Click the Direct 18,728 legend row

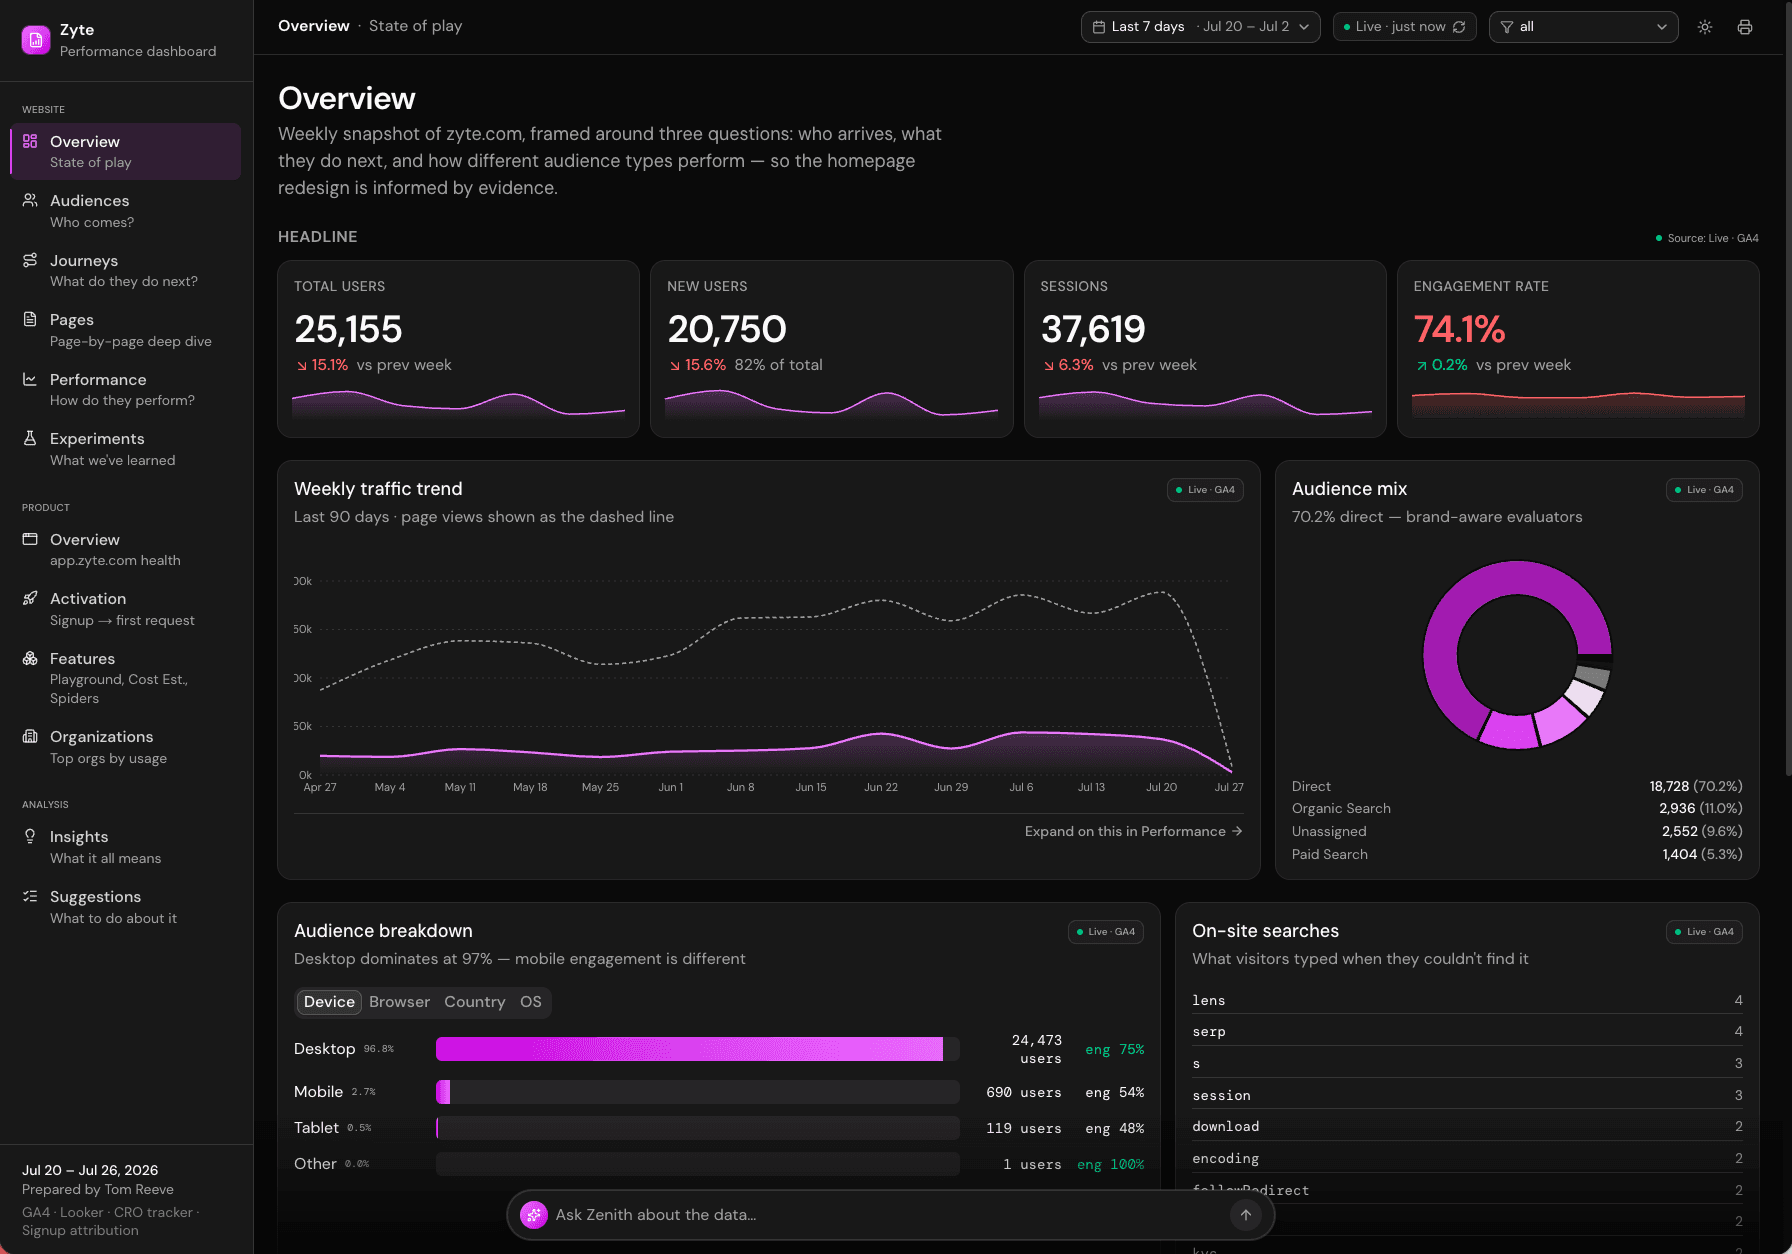1517,786
